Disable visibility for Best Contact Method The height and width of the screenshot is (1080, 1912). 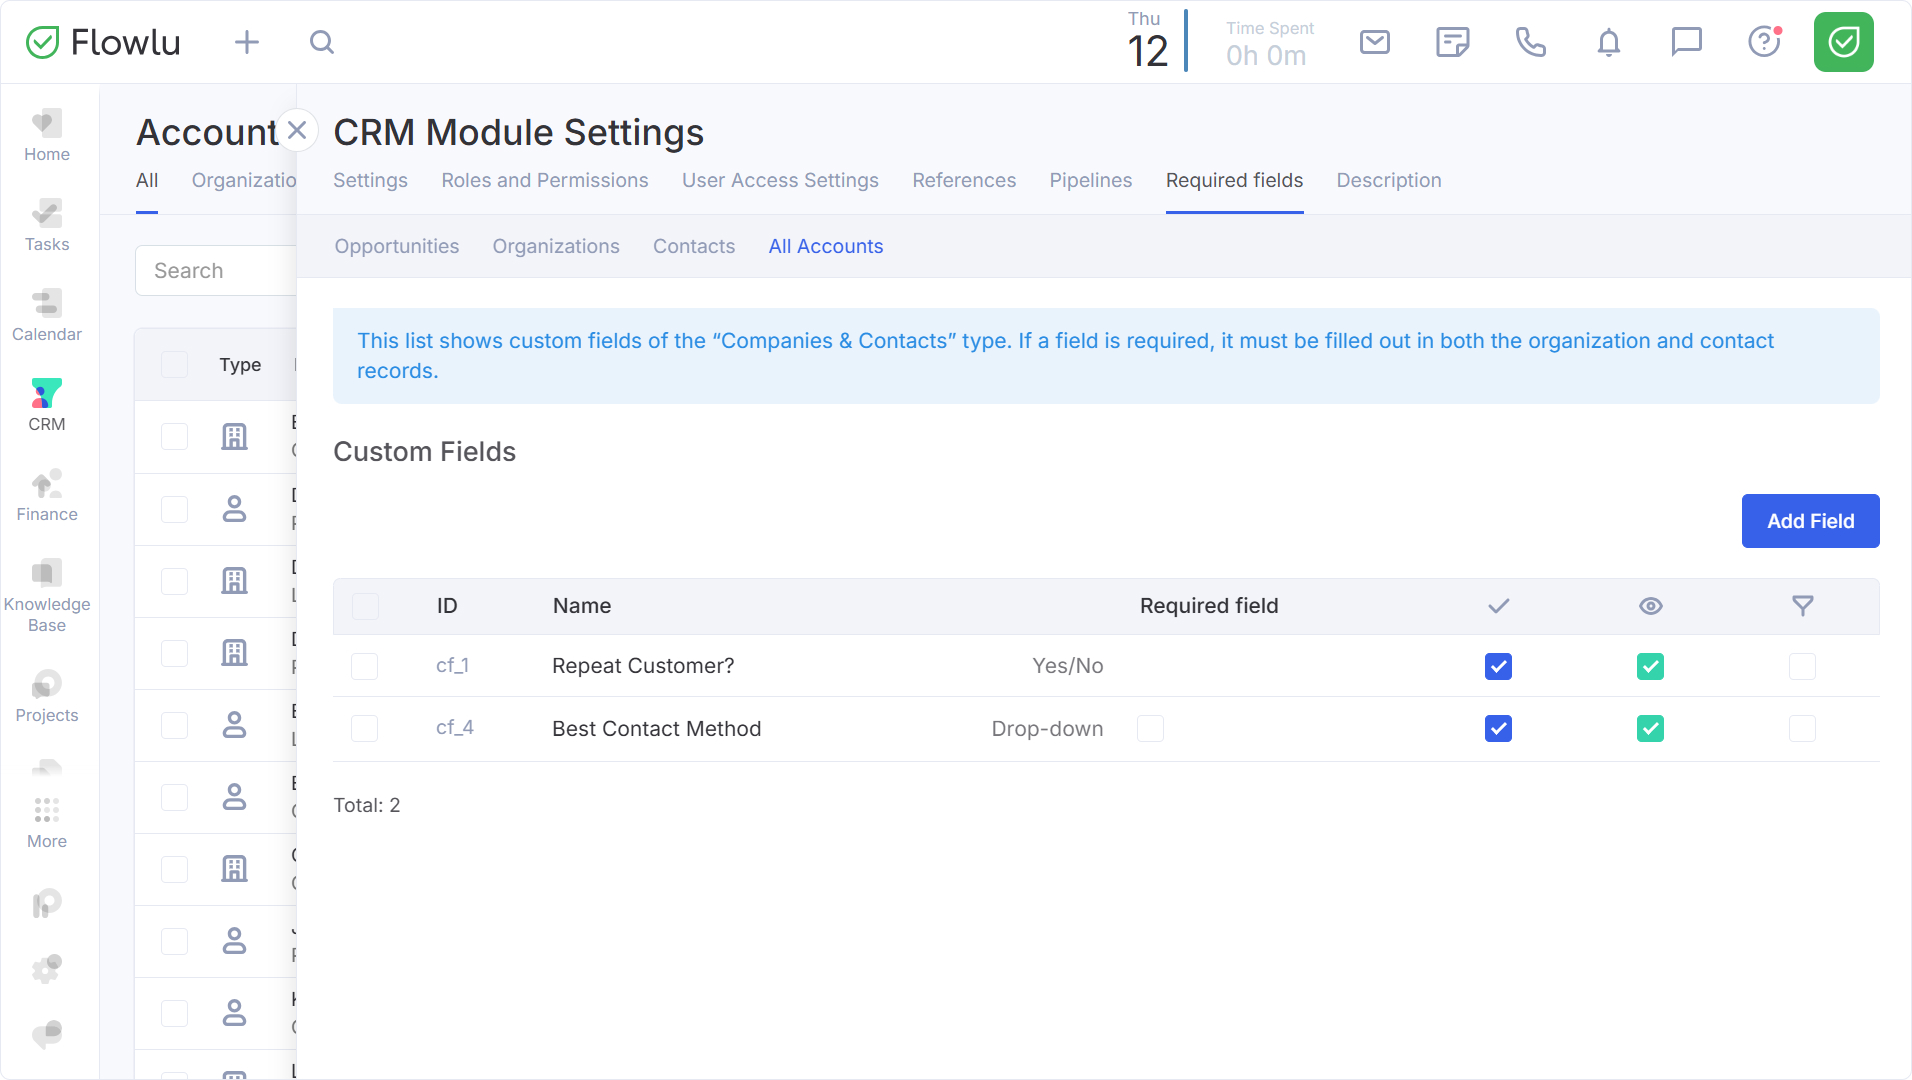click(x=1650, y=729)
